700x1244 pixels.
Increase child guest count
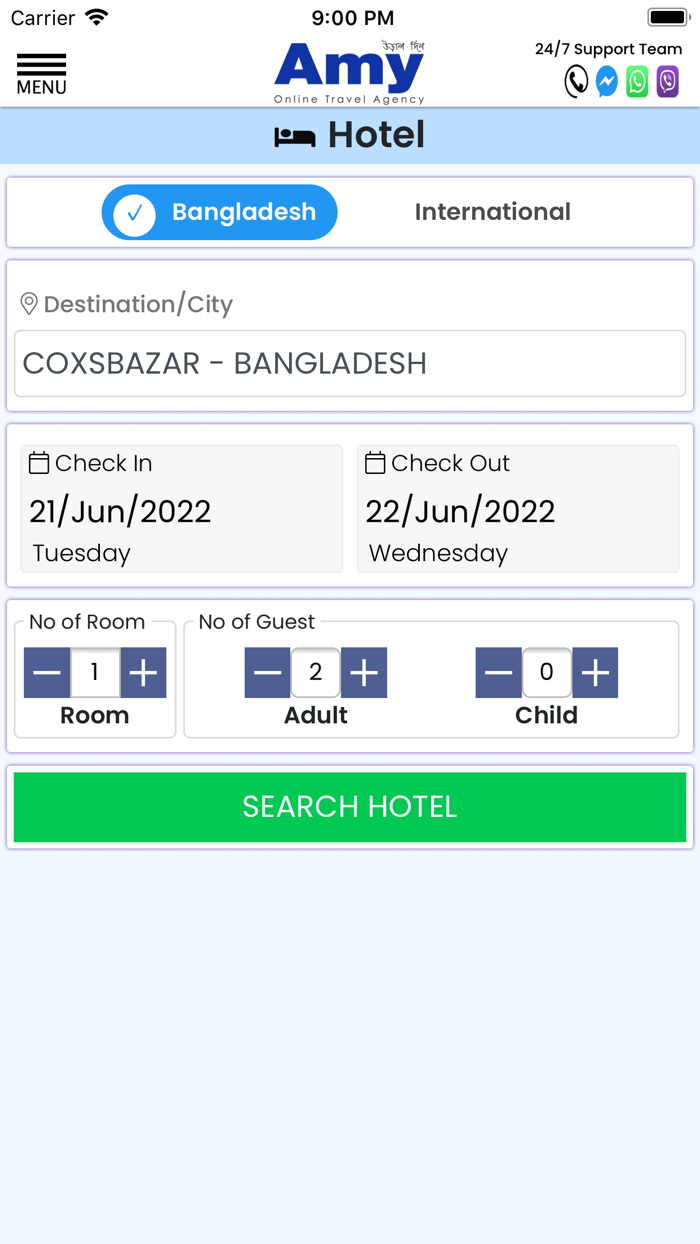(595, 673)
